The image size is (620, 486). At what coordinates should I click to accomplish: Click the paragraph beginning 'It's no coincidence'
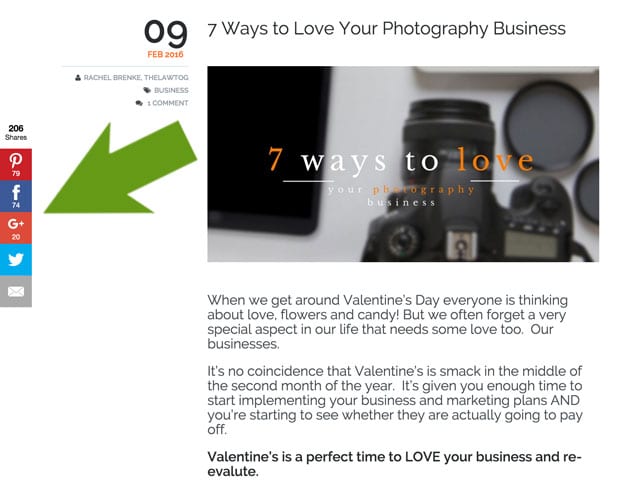395,400
